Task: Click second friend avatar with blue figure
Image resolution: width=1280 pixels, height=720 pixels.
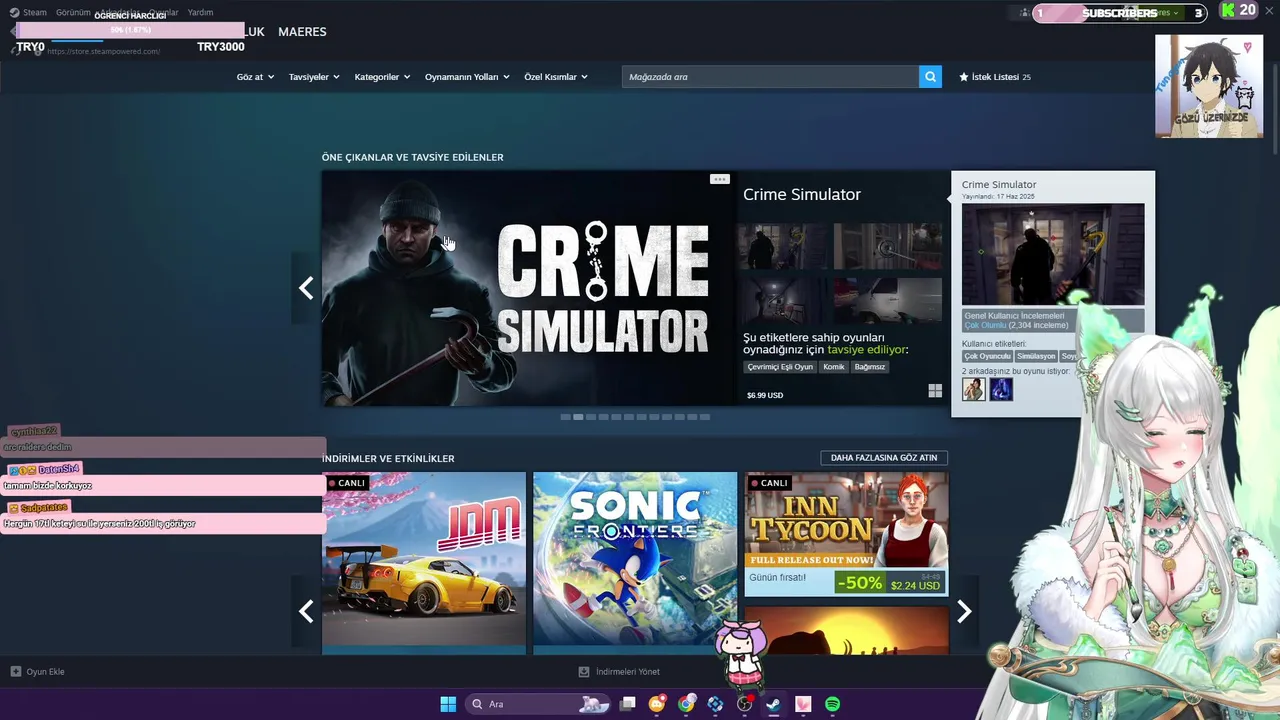Action: 1001,389
